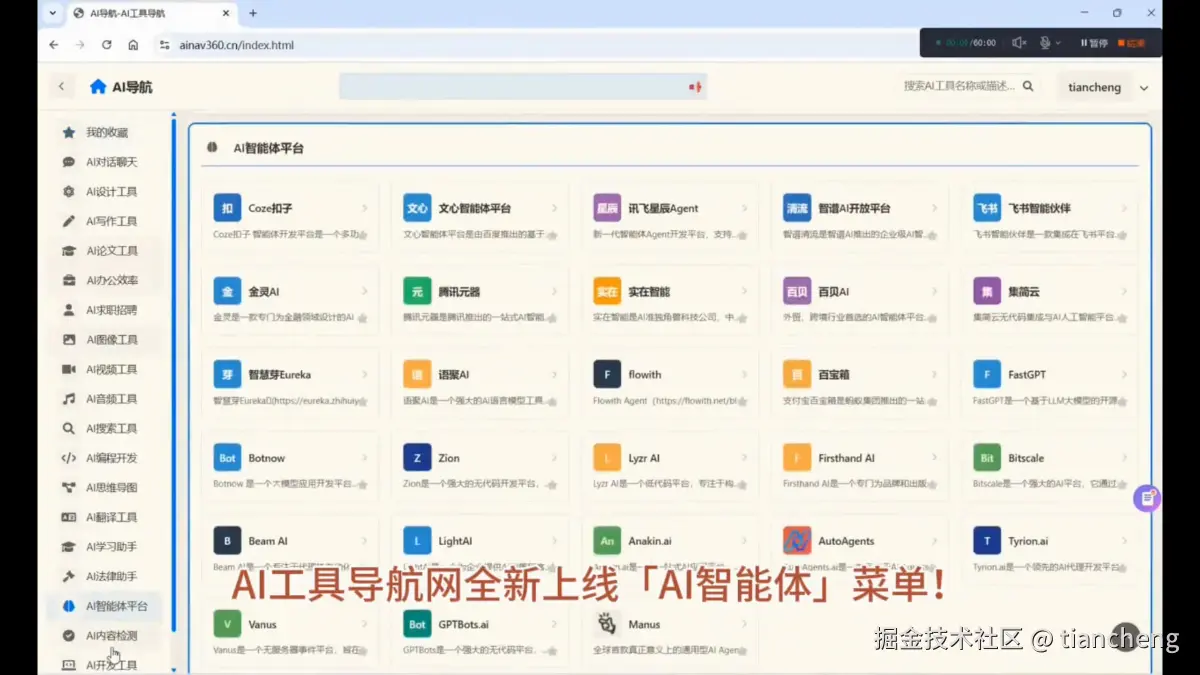
Task: Select the 我的收藏 star icon in sidebar
Action: coord(68,131)
